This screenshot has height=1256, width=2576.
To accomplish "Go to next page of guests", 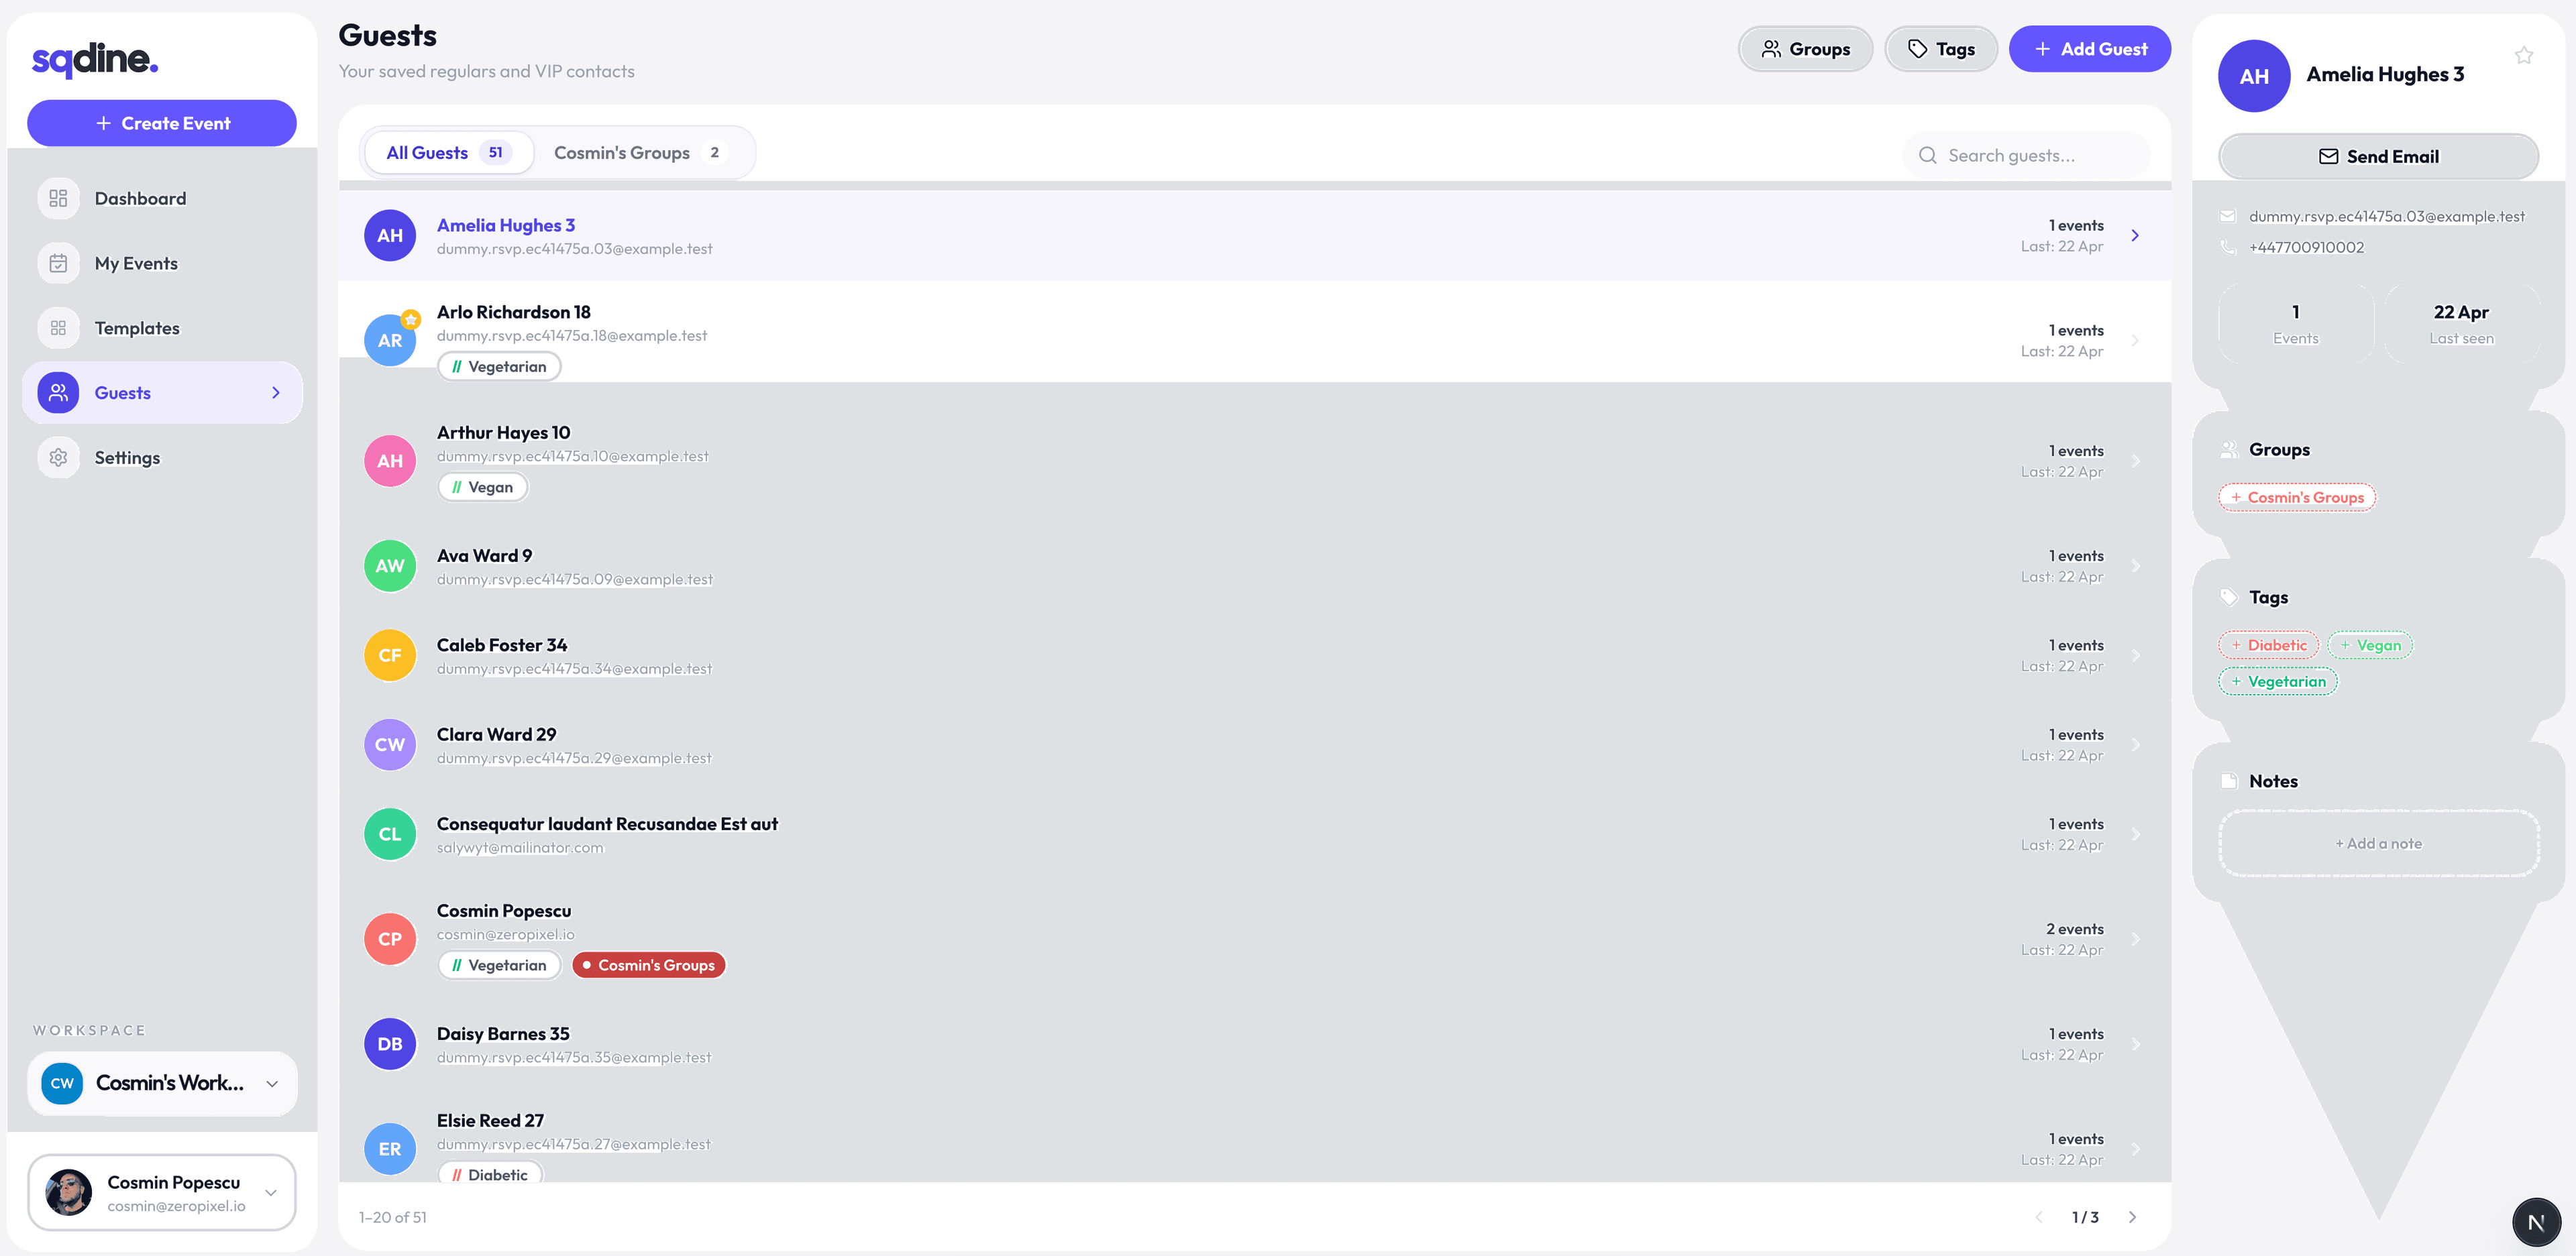I will pyautogui.click(x=2132, y=1217).
